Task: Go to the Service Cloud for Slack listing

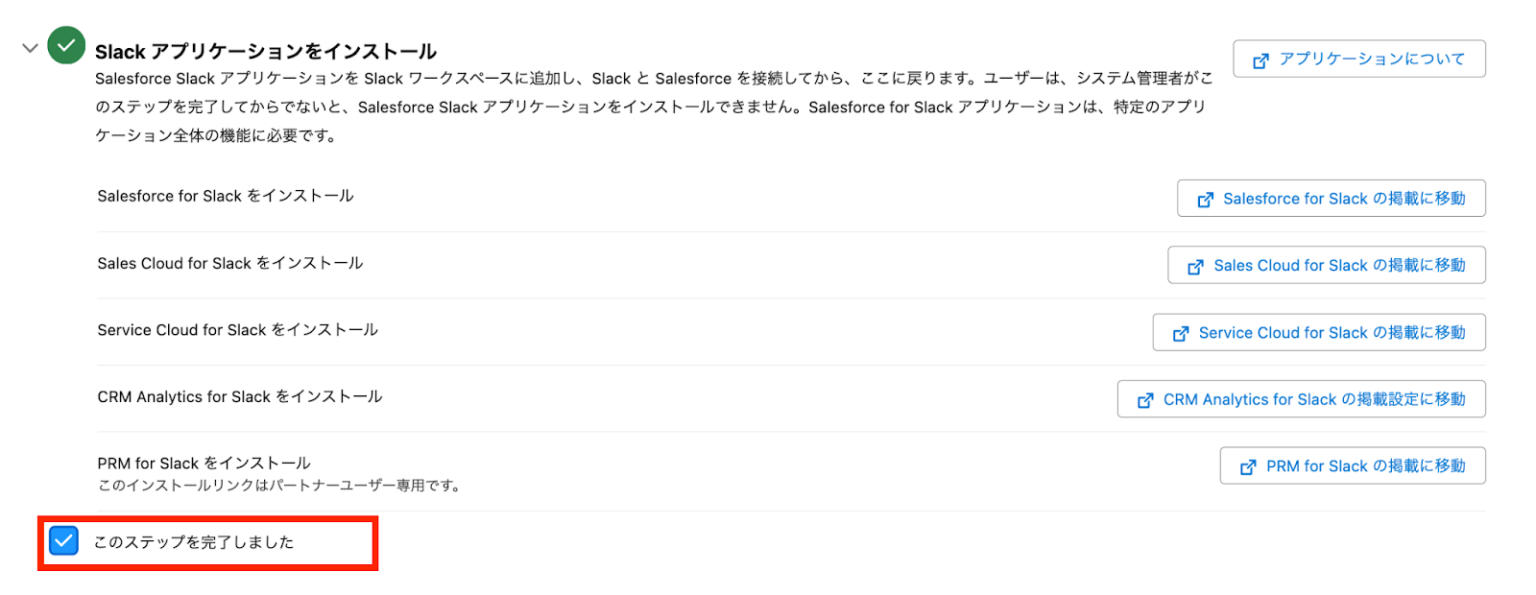Action: tap(1318, 332)
